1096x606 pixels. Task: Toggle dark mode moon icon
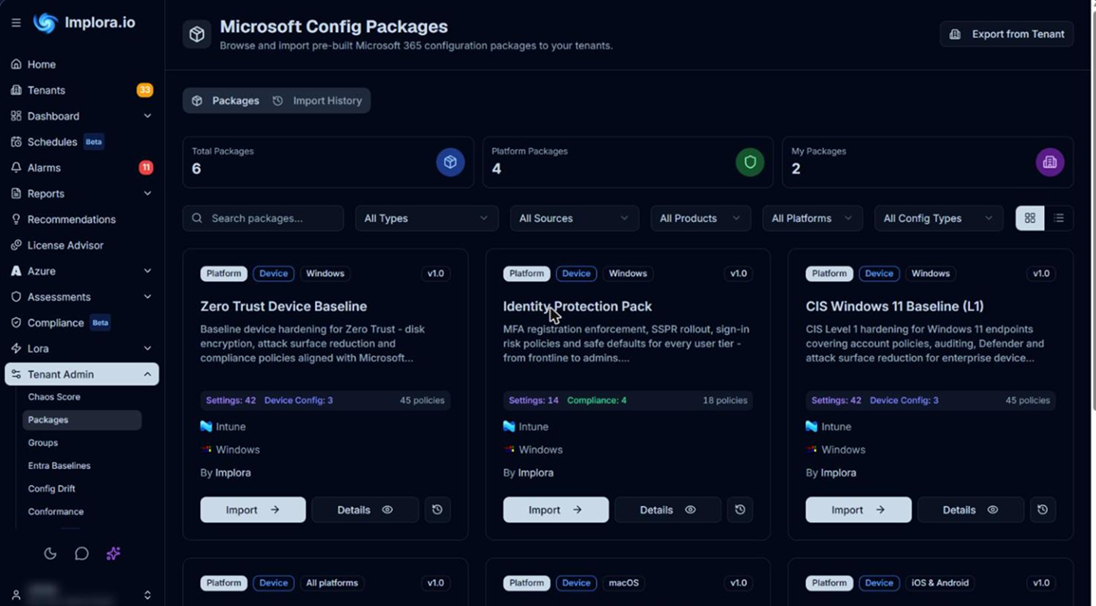point(50,554)
